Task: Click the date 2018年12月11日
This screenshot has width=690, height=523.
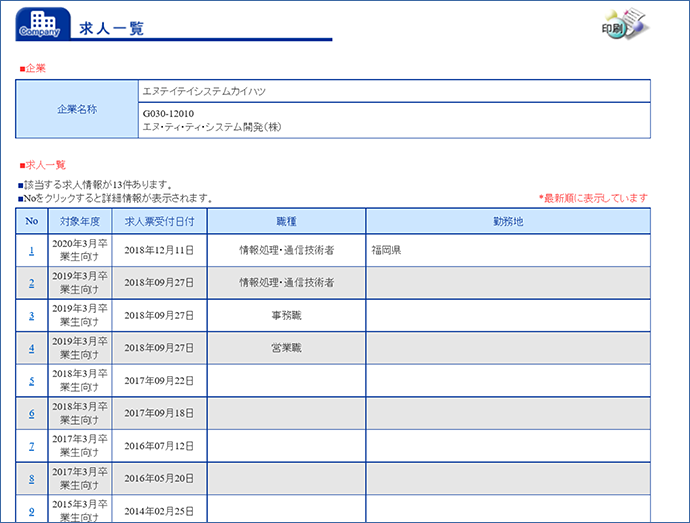Action: pyautogui.click(x=159, y=250)
